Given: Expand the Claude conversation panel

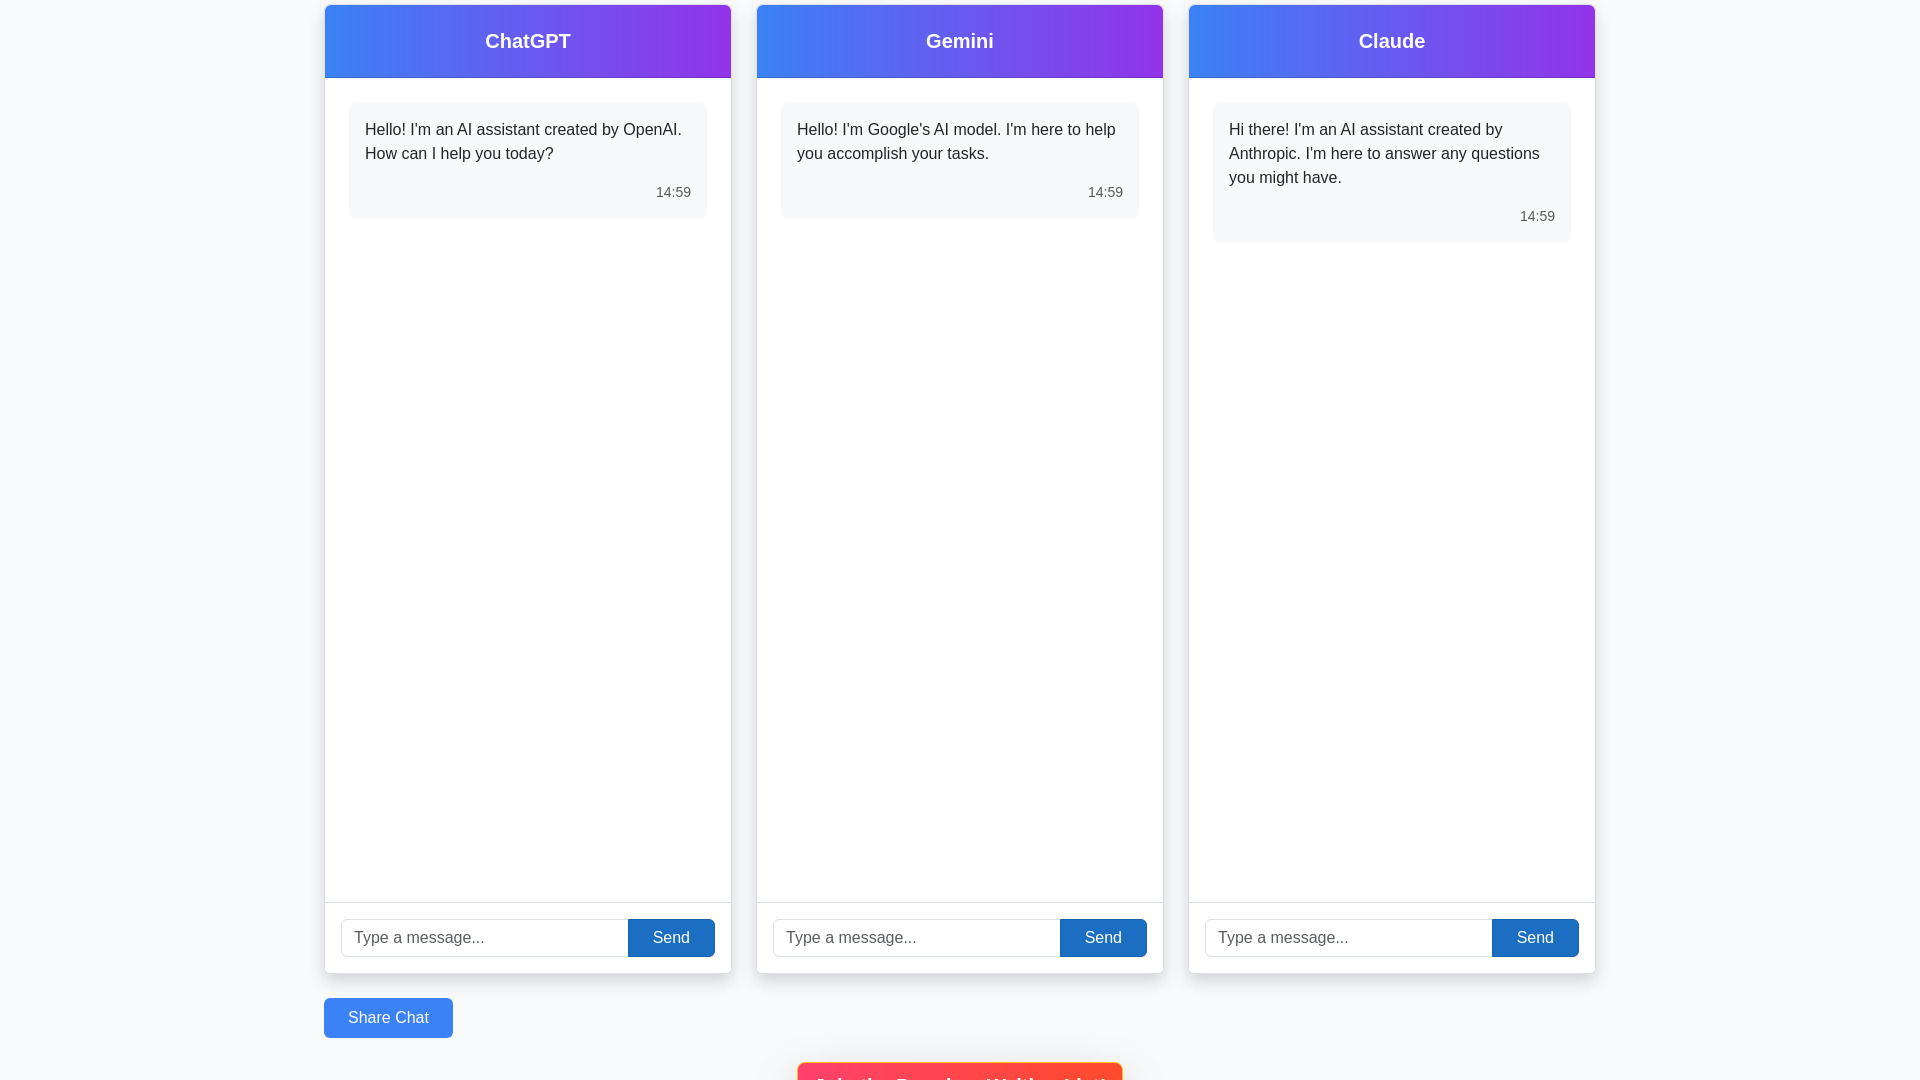Looking at the screenshot, I should (1391, 41).
